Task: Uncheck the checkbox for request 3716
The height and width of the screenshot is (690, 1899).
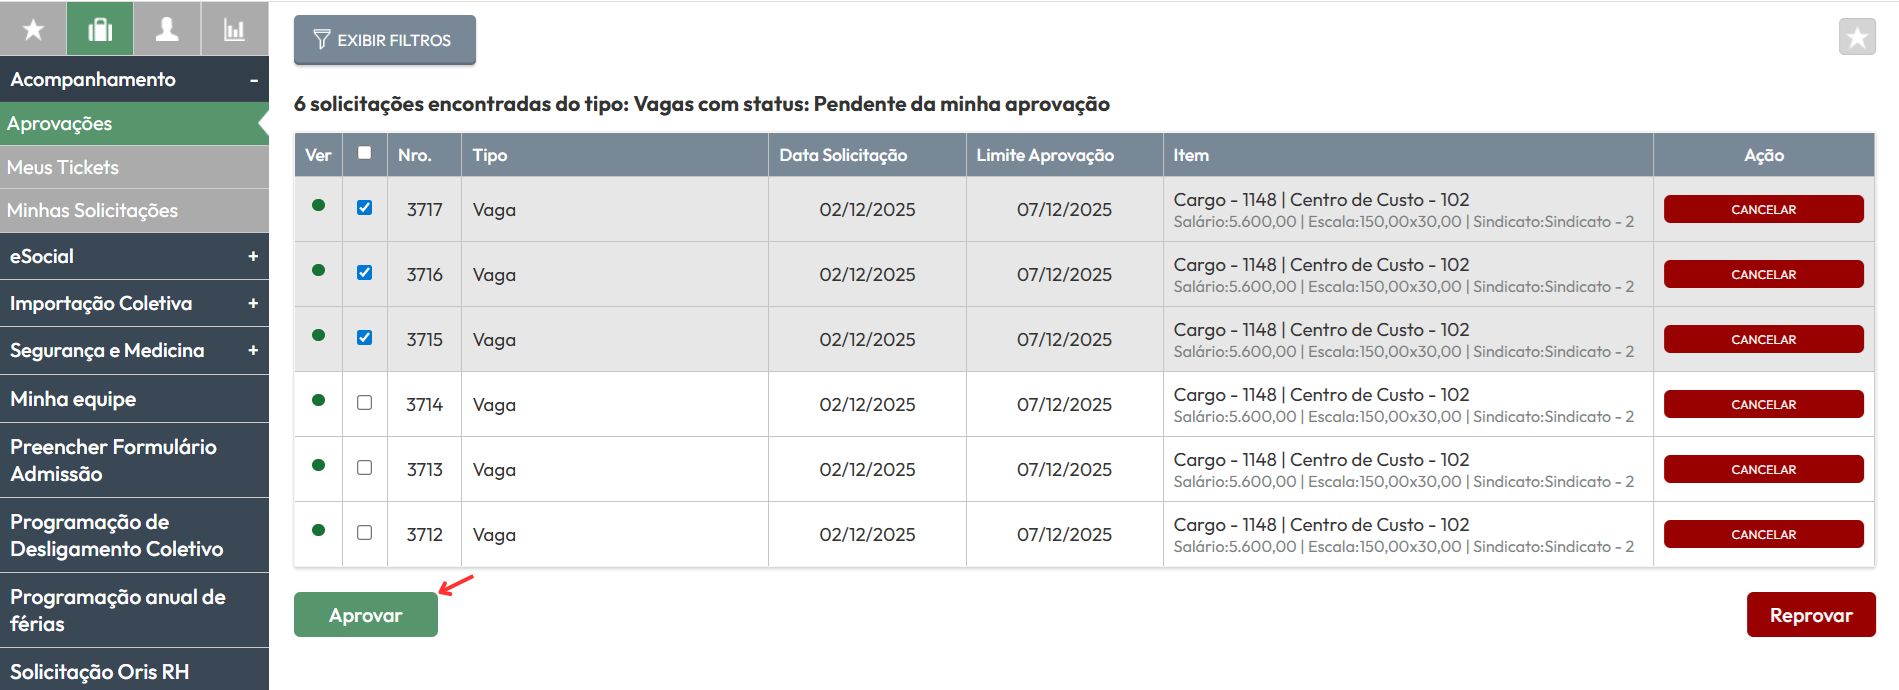Action: (x=364, y=272)
